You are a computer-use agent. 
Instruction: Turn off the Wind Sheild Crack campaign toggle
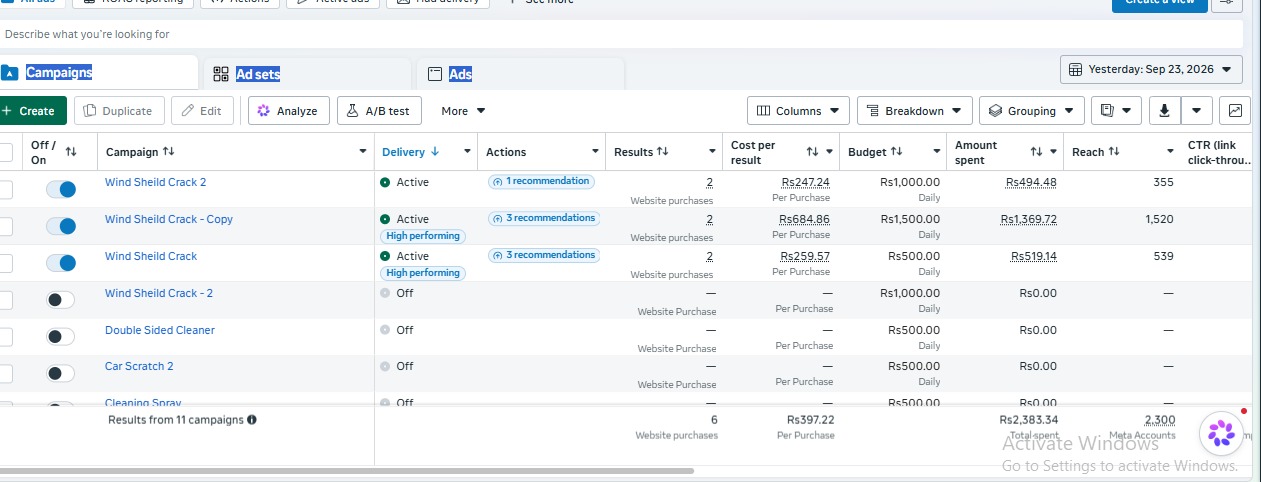click(x=61, y=263)
